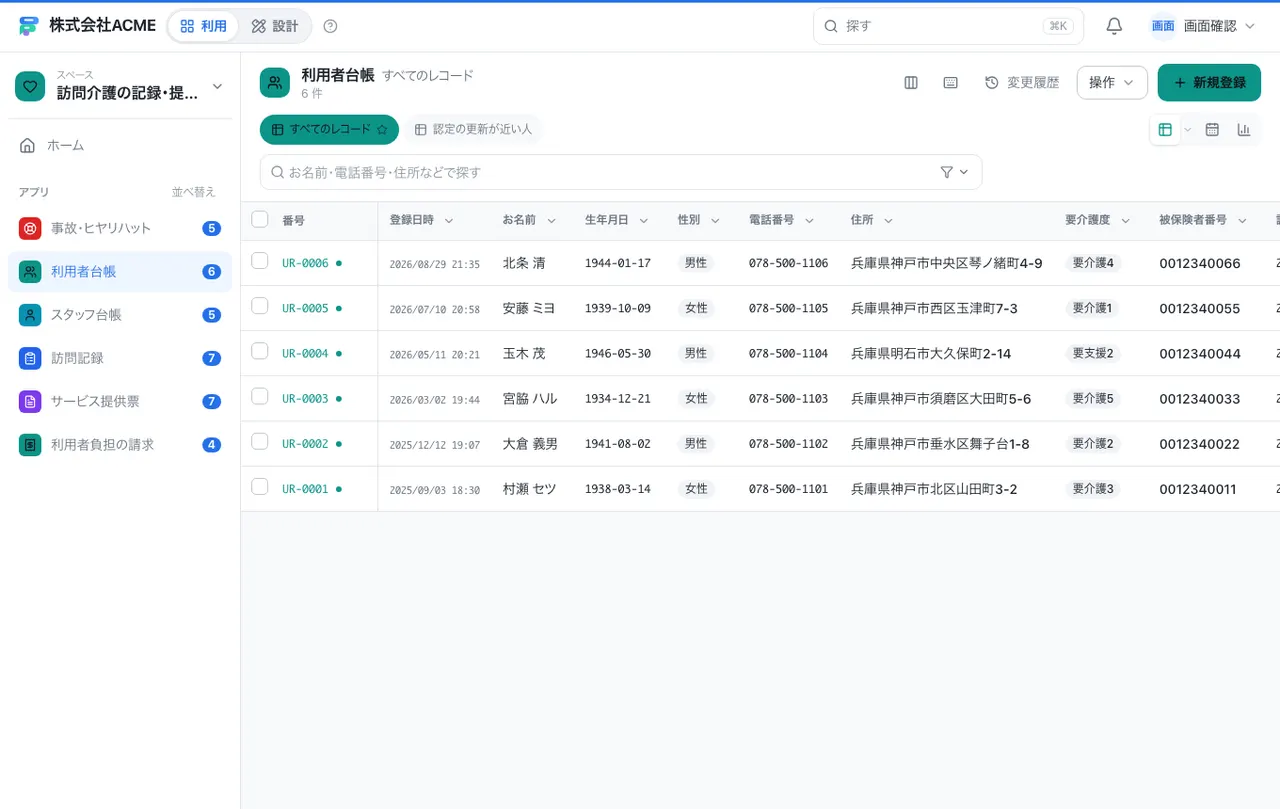
Task: Expand the space selector 訪問介護の記録
Action: [120, 86]
